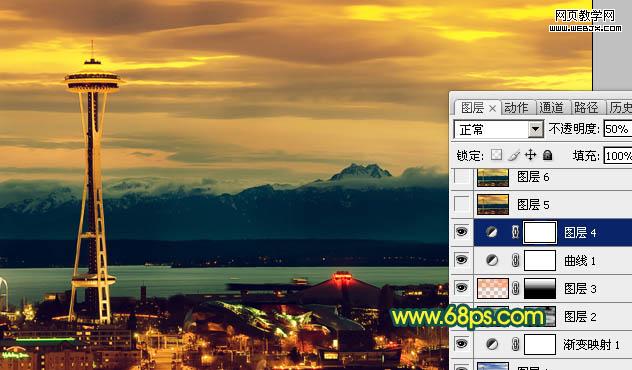Screen dimensions: 632x370
Task: Click mask link icon on 图层 4
Action: 515,232
